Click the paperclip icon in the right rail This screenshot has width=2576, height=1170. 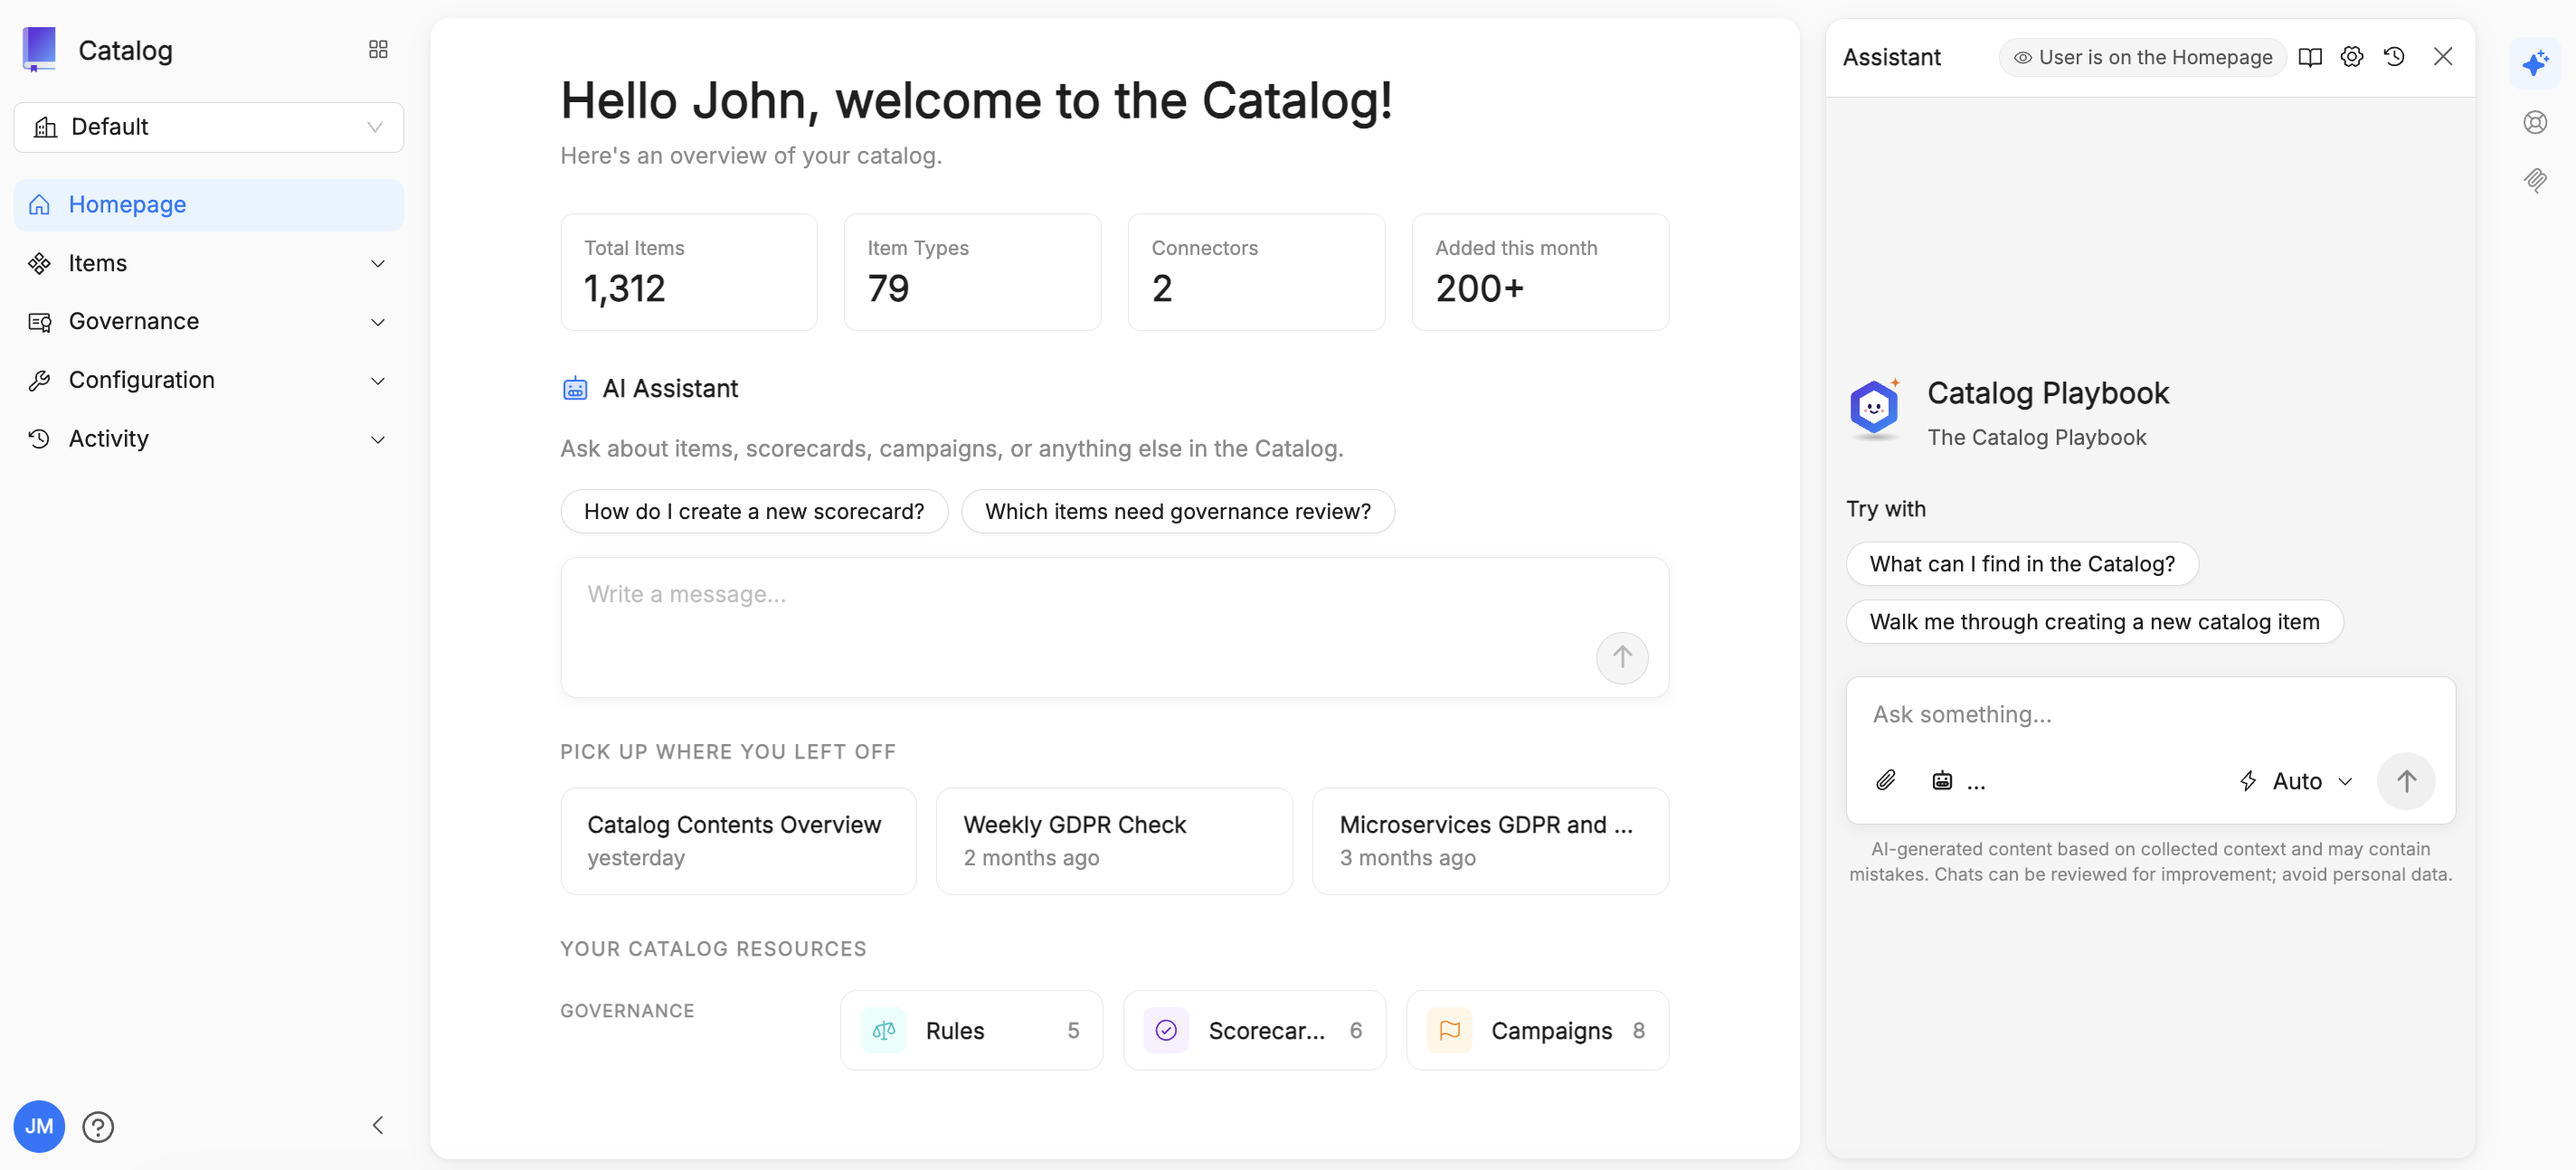[x=2535, y=180]
